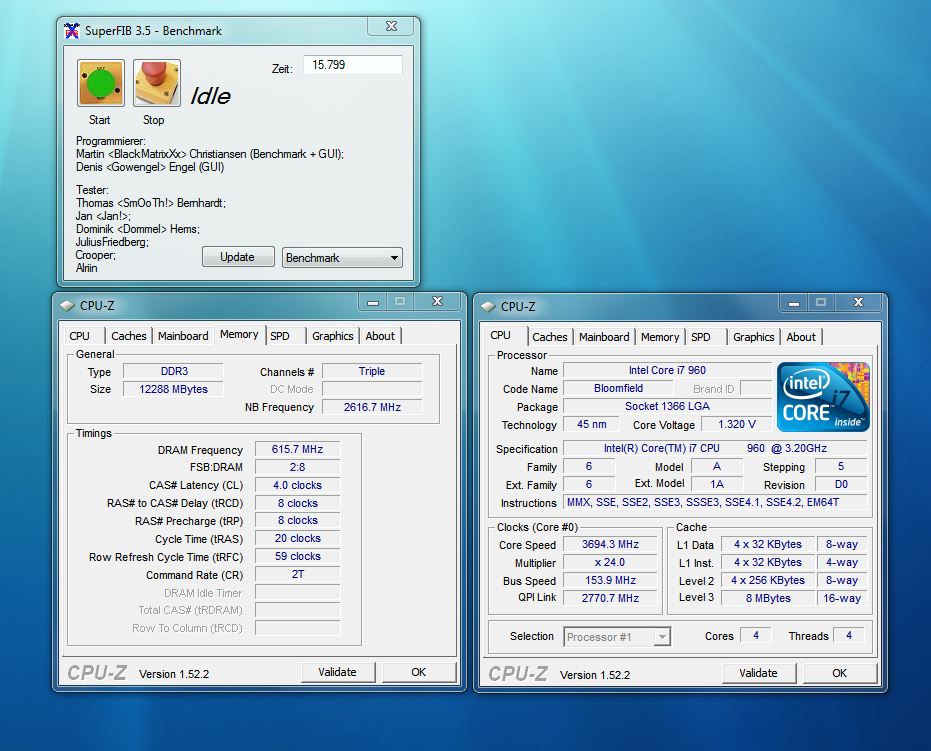Viewport: 931px width, 751px height.
Task: Click the Level 3 cache value 8 MBytes
Action: coord(768,598)
